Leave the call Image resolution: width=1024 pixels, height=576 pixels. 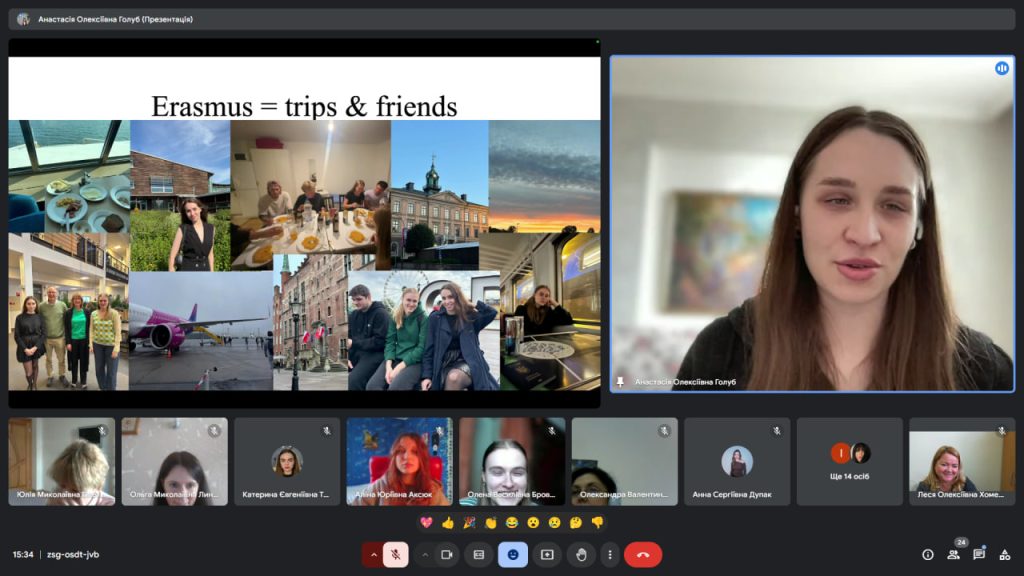643,554
